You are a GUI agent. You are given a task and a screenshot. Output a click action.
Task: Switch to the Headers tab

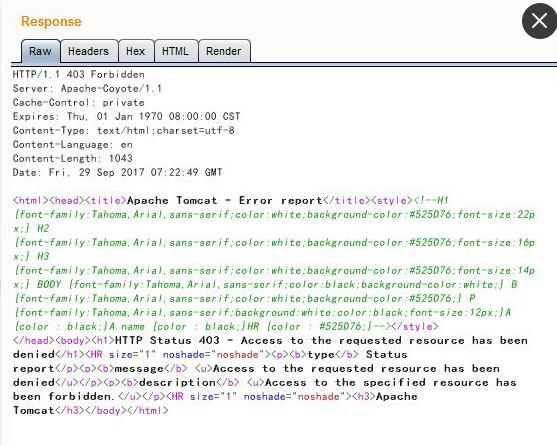(89, 51)
